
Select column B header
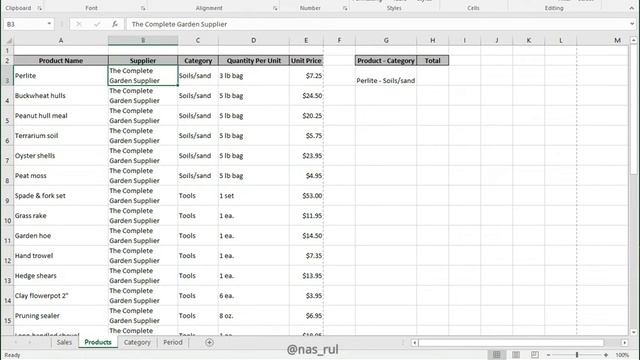coord(143,40)
